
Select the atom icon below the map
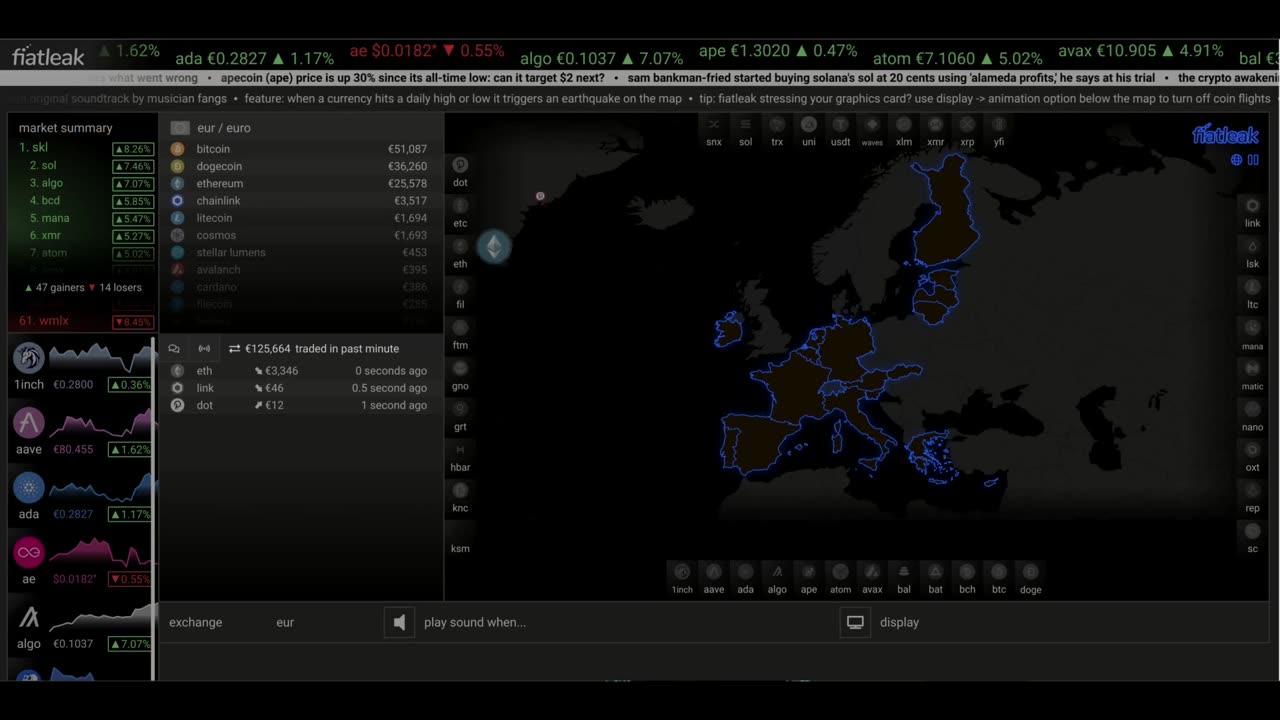tap(840, 572)
